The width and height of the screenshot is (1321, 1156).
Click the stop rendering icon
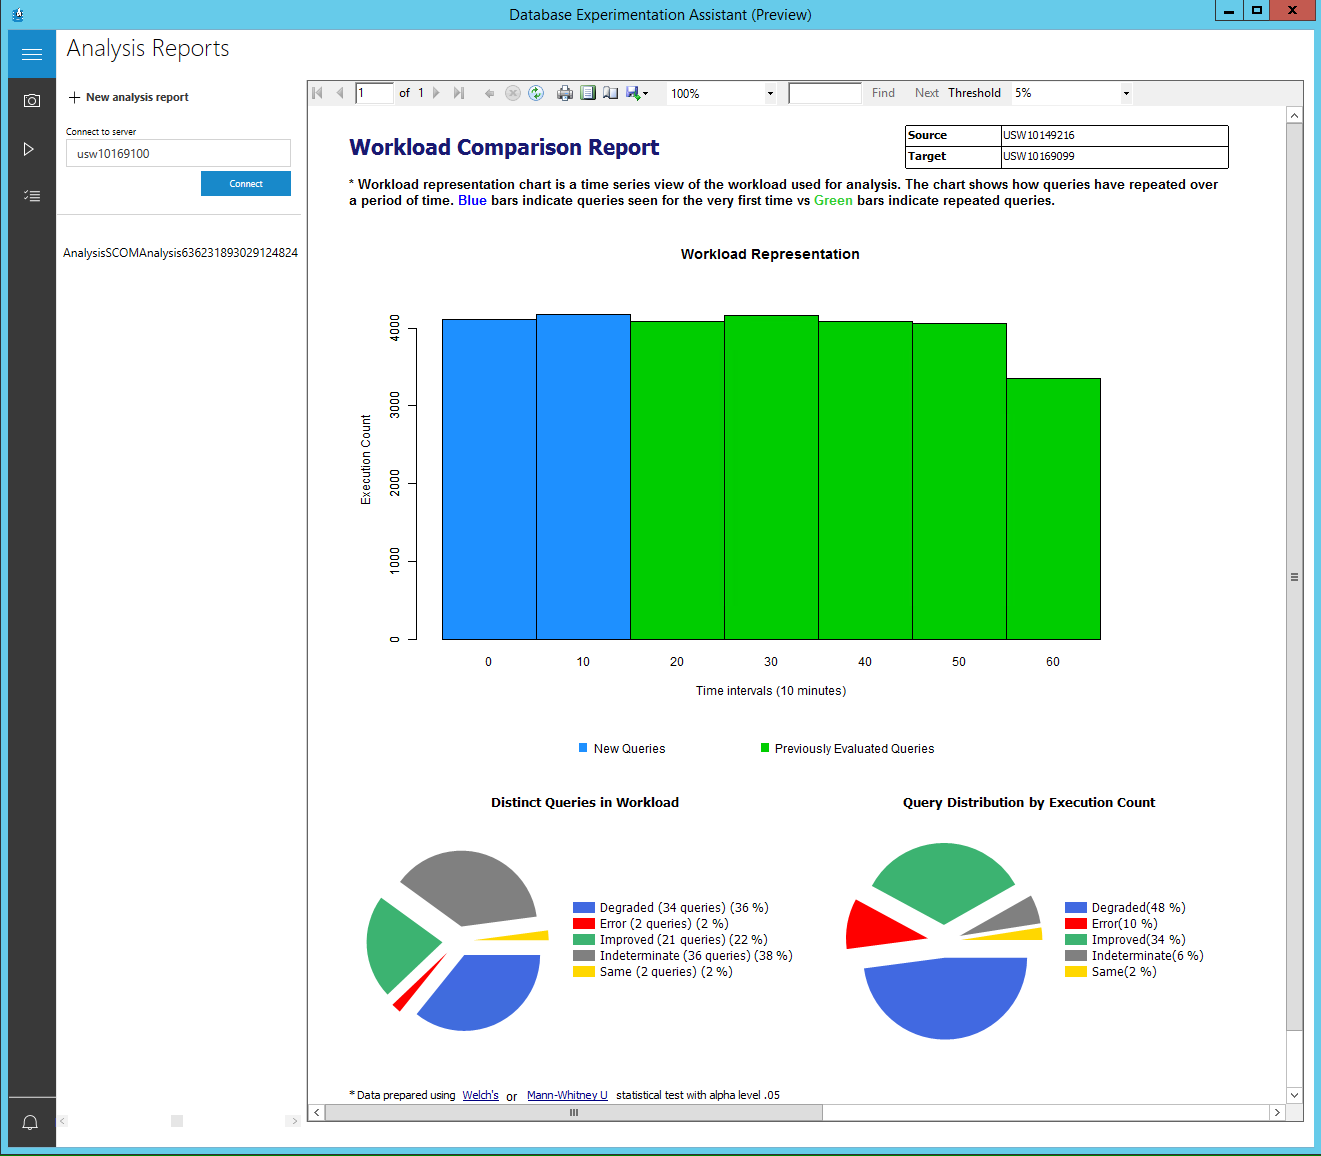tap(513, 93)
